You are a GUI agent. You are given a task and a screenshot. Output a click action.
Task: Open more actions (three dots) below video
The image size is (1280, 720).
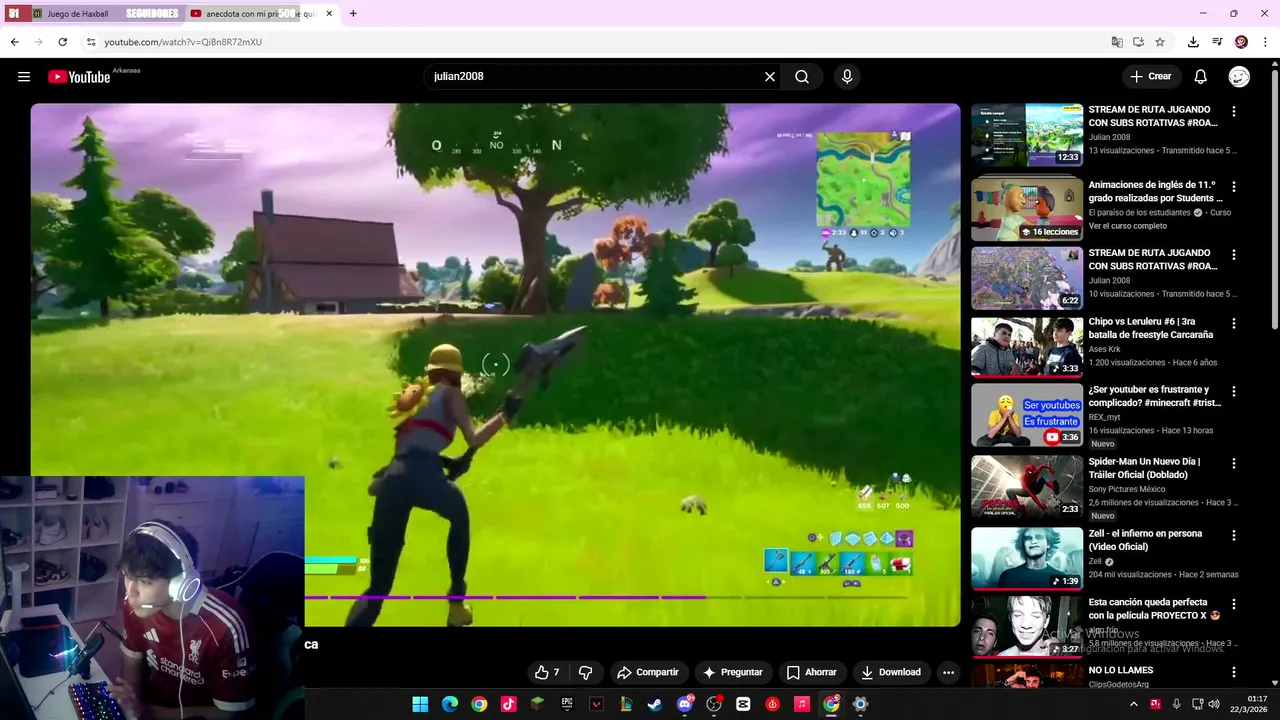point(948,672)
